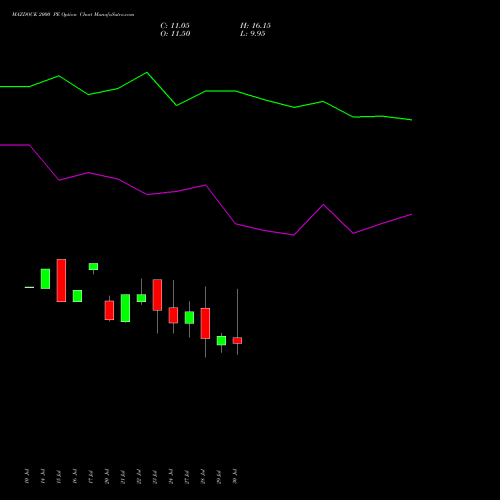Select the high value H: 16.15

coord(255,26)
